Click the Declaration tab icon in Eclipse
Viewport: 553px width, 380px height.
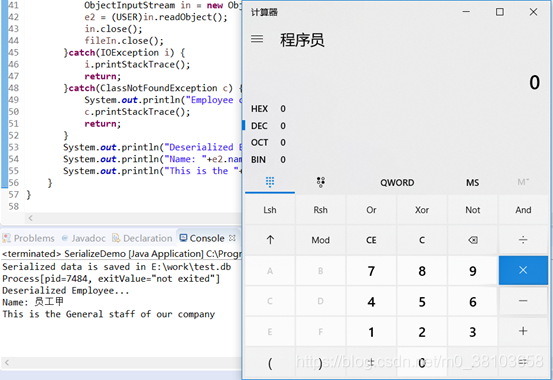116,238
